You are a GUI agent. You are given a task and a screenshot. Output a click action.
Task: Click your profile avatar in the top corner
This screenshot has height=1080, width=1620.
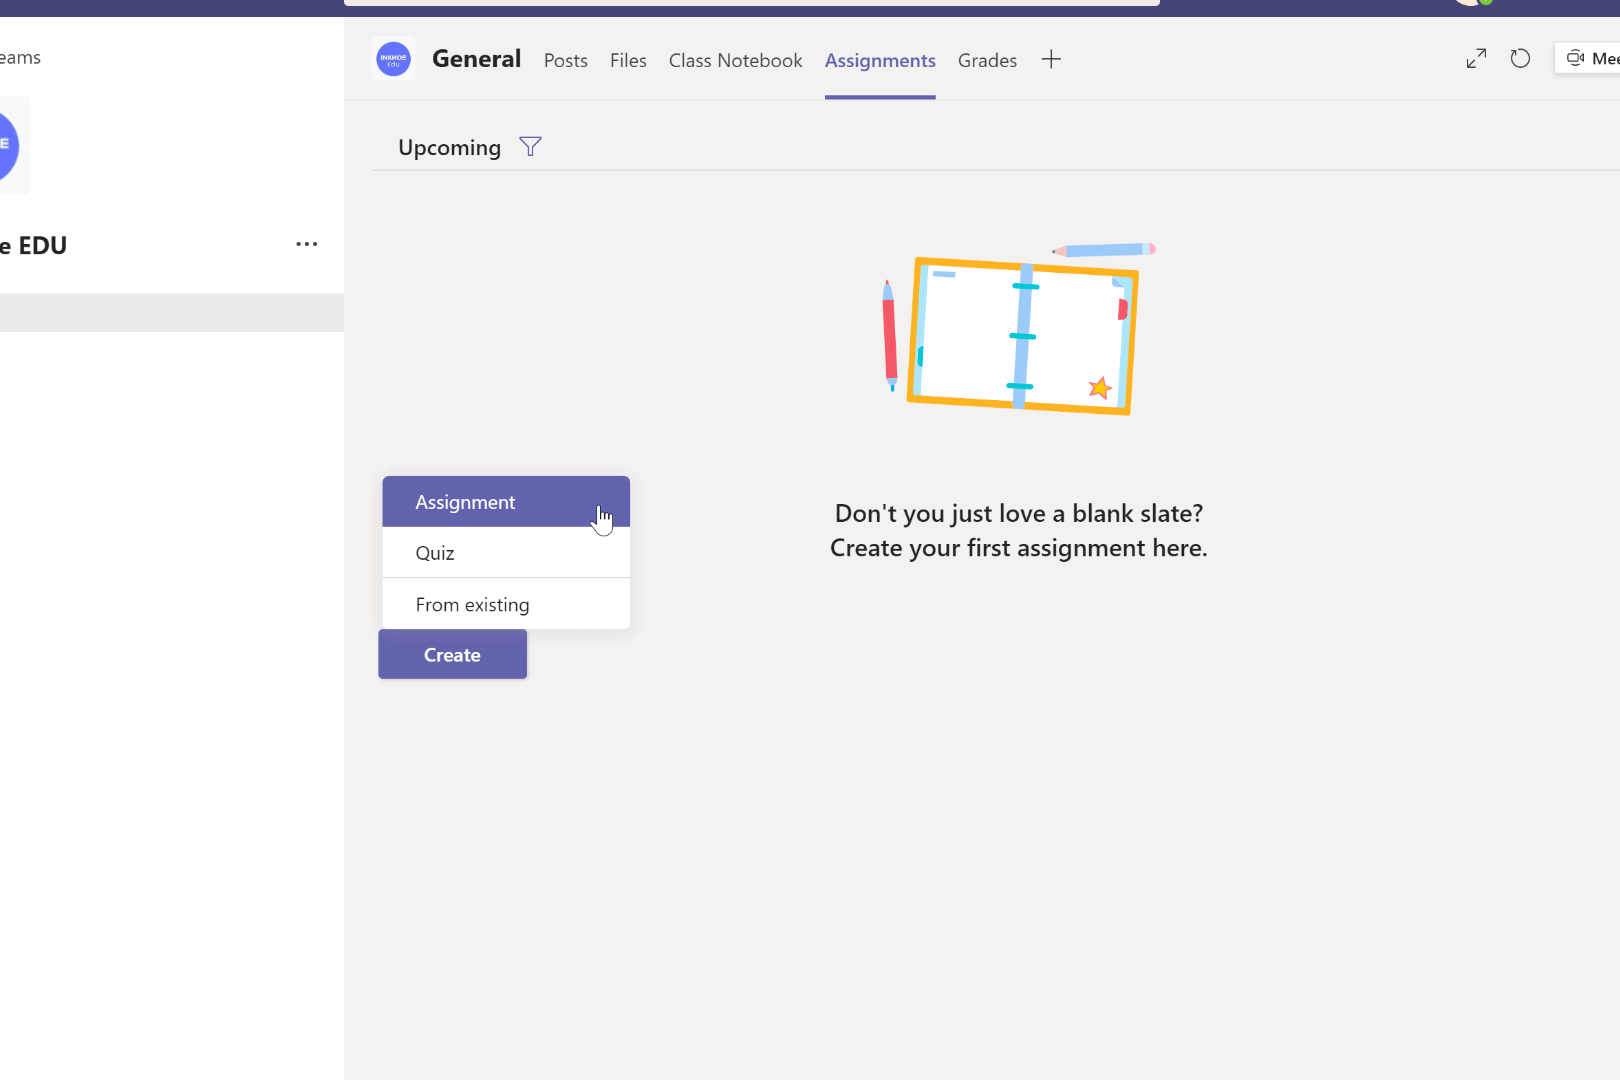click(x=1472, y=3)
